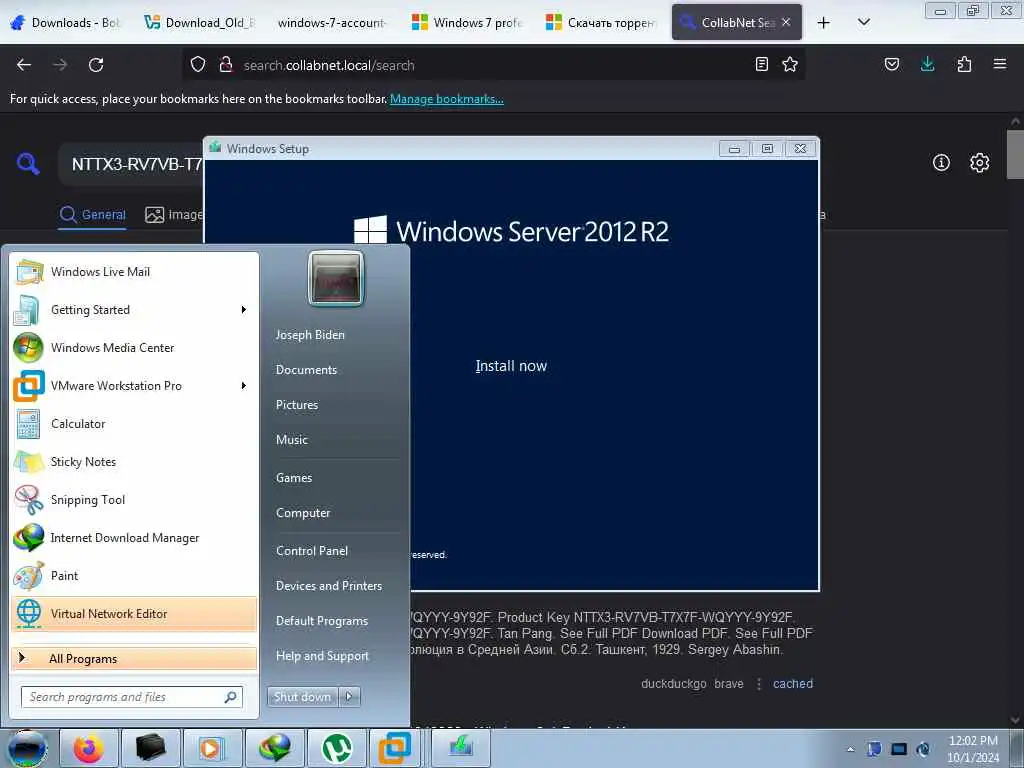Switch to Скачать торрент tab
The height and width of the screenshot is (768, 1024).
pyautogui.click(x=601, y=22)
